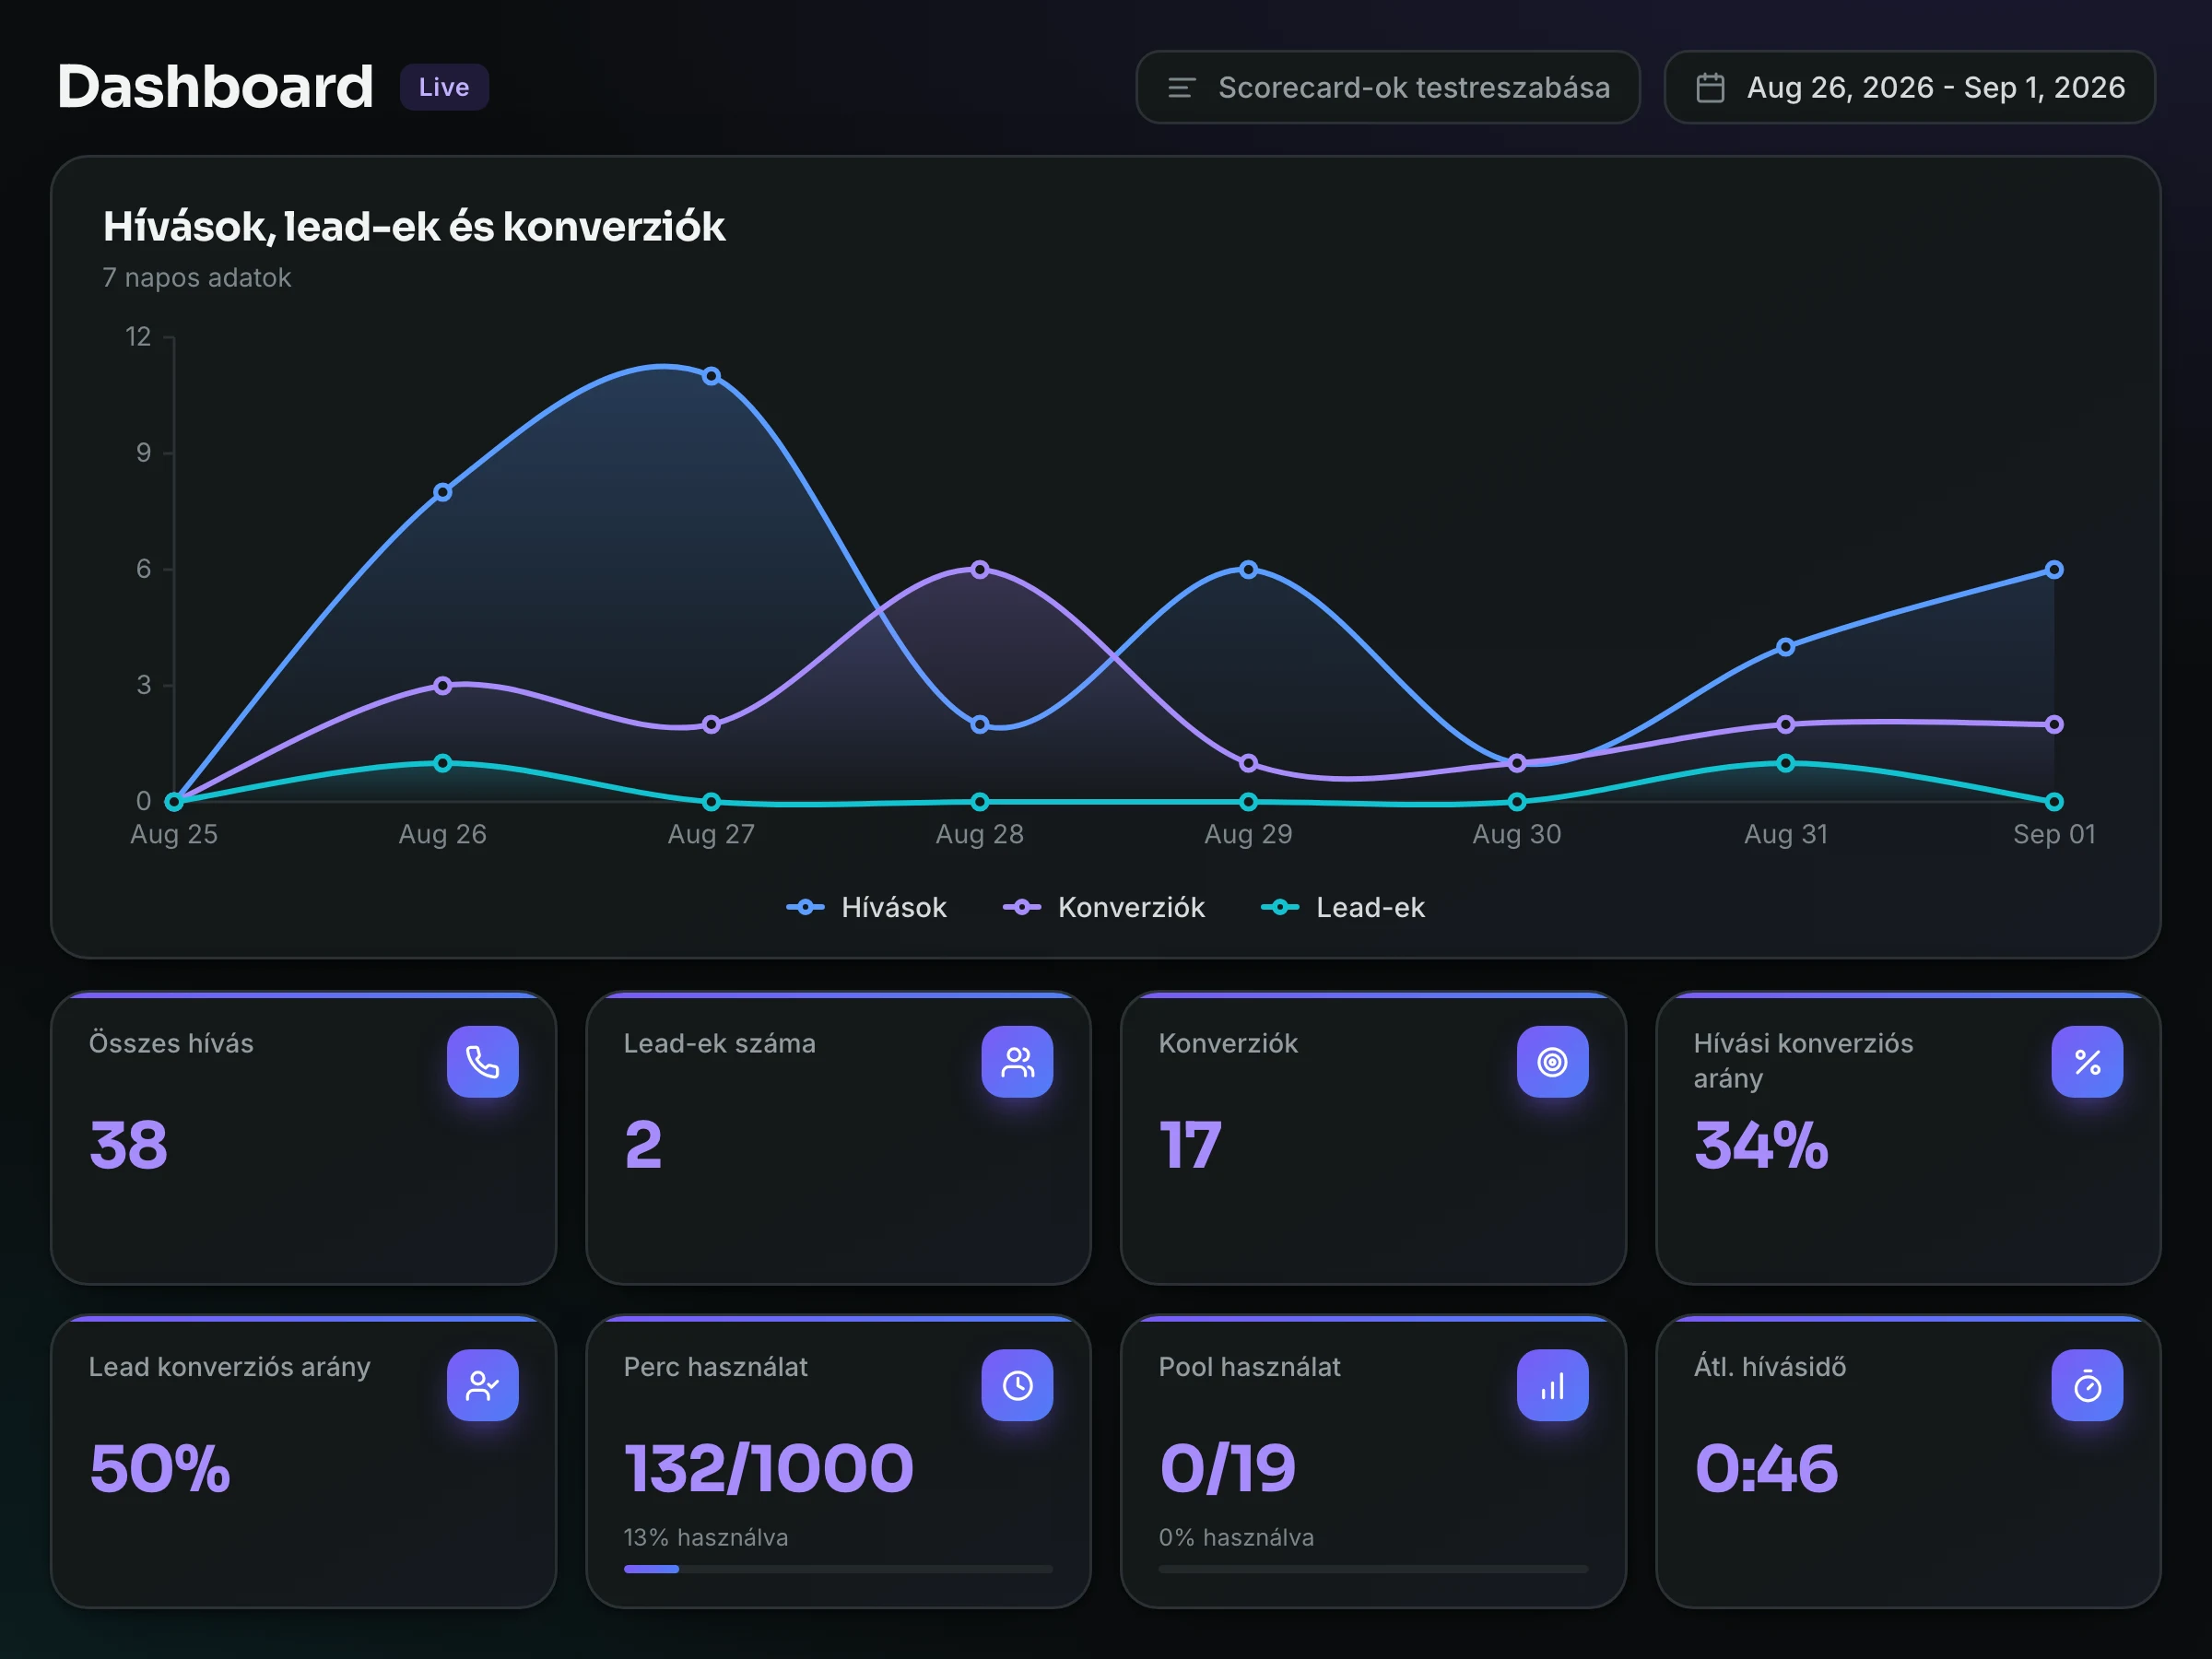
Task: Click the 0:46 average call time value
Action: click(x=1766, y=1469)
